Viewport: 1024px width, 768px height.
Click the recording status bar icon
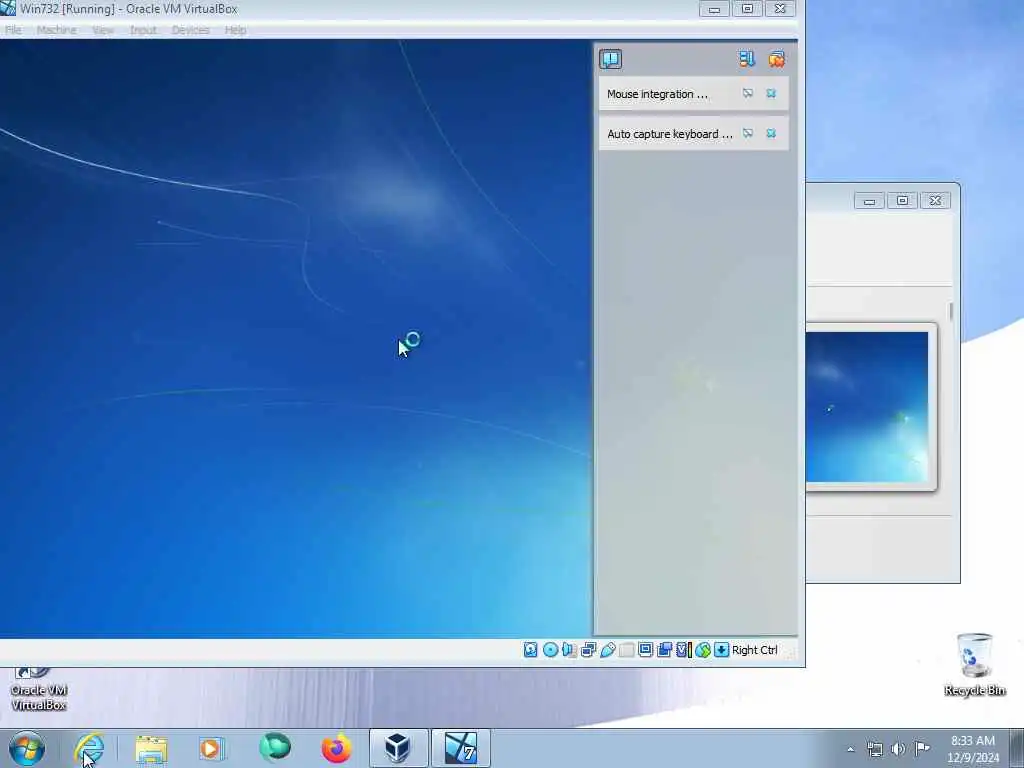tap(665, 650)
